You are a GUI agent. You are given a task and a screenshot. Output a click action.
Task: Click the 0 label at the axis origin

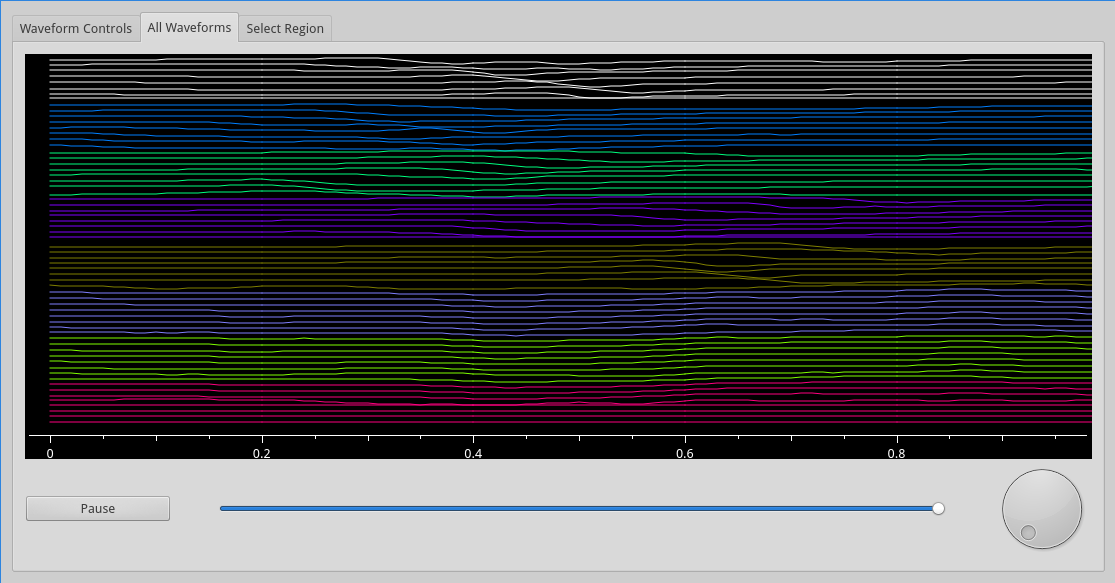(50, 453)
